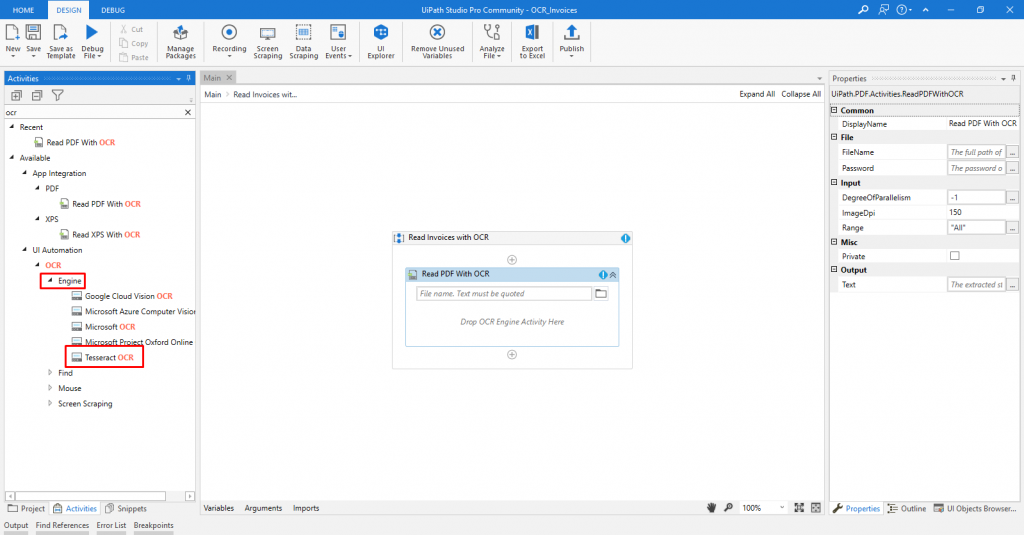Collapse the Recent tree node

tap(12, 127)
